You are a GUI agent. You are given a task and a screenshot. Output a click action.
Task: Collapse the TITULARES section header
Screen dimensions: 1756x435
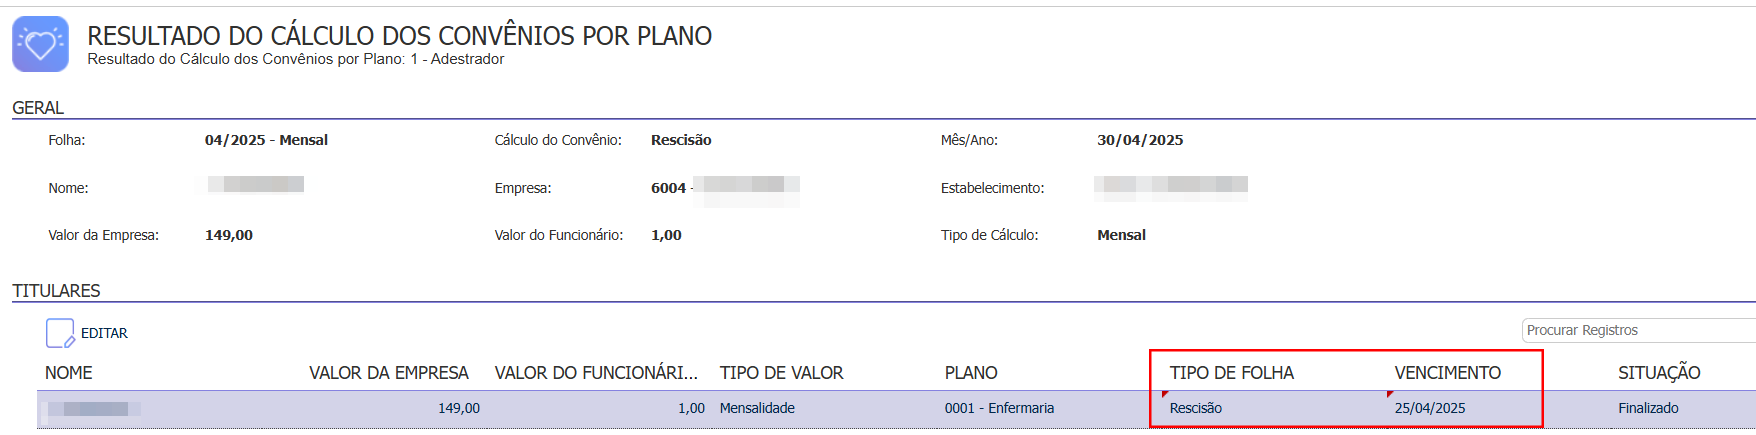click(56, 291)
